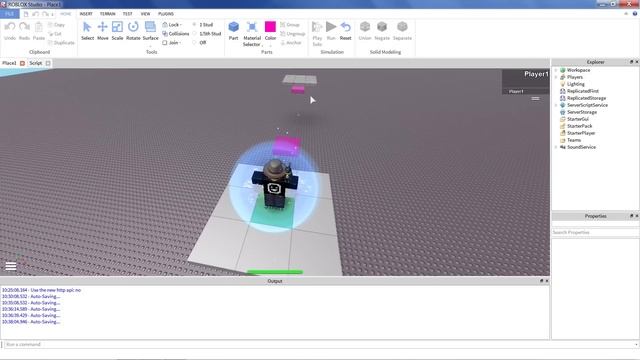640x360 pixels.
Task: Switch to the Script document tab
Action: point(36,63)
